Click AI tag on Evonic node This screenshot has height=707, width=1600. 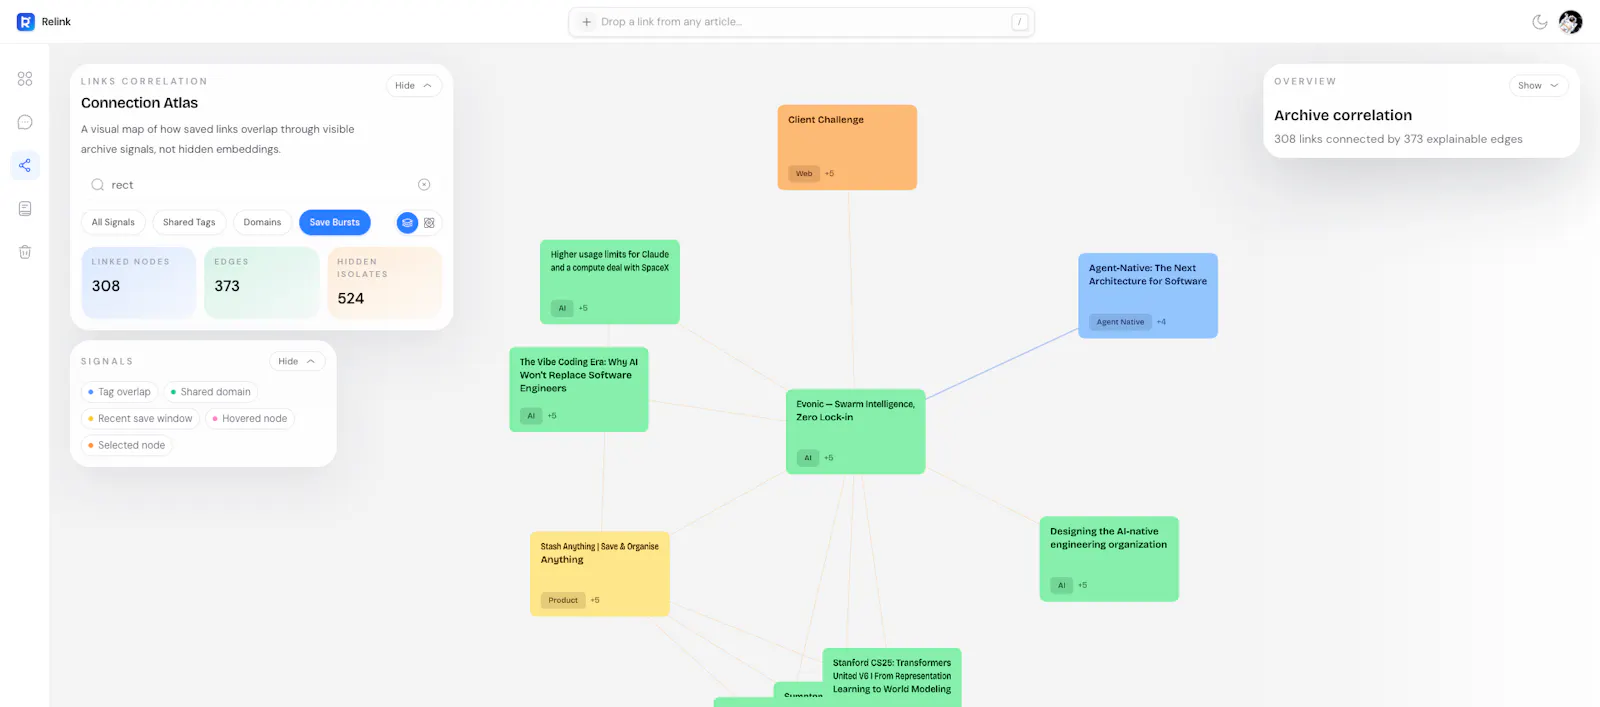pyautogui.click(x=808, y=458)
